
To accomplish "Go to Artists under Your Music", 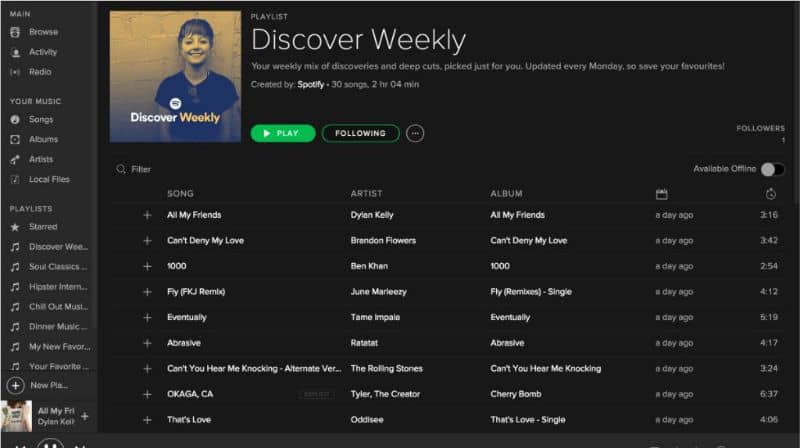I will pyautogui.click(x=41, y=159).
